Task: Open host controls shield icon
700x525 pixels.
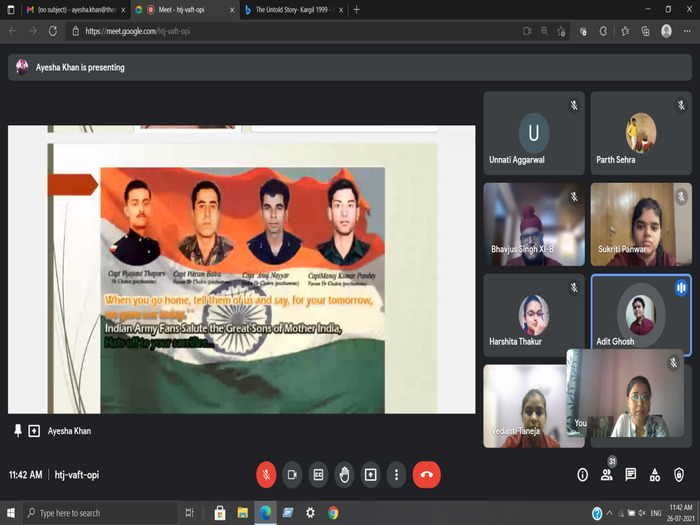Action: (x=679, y=475)
